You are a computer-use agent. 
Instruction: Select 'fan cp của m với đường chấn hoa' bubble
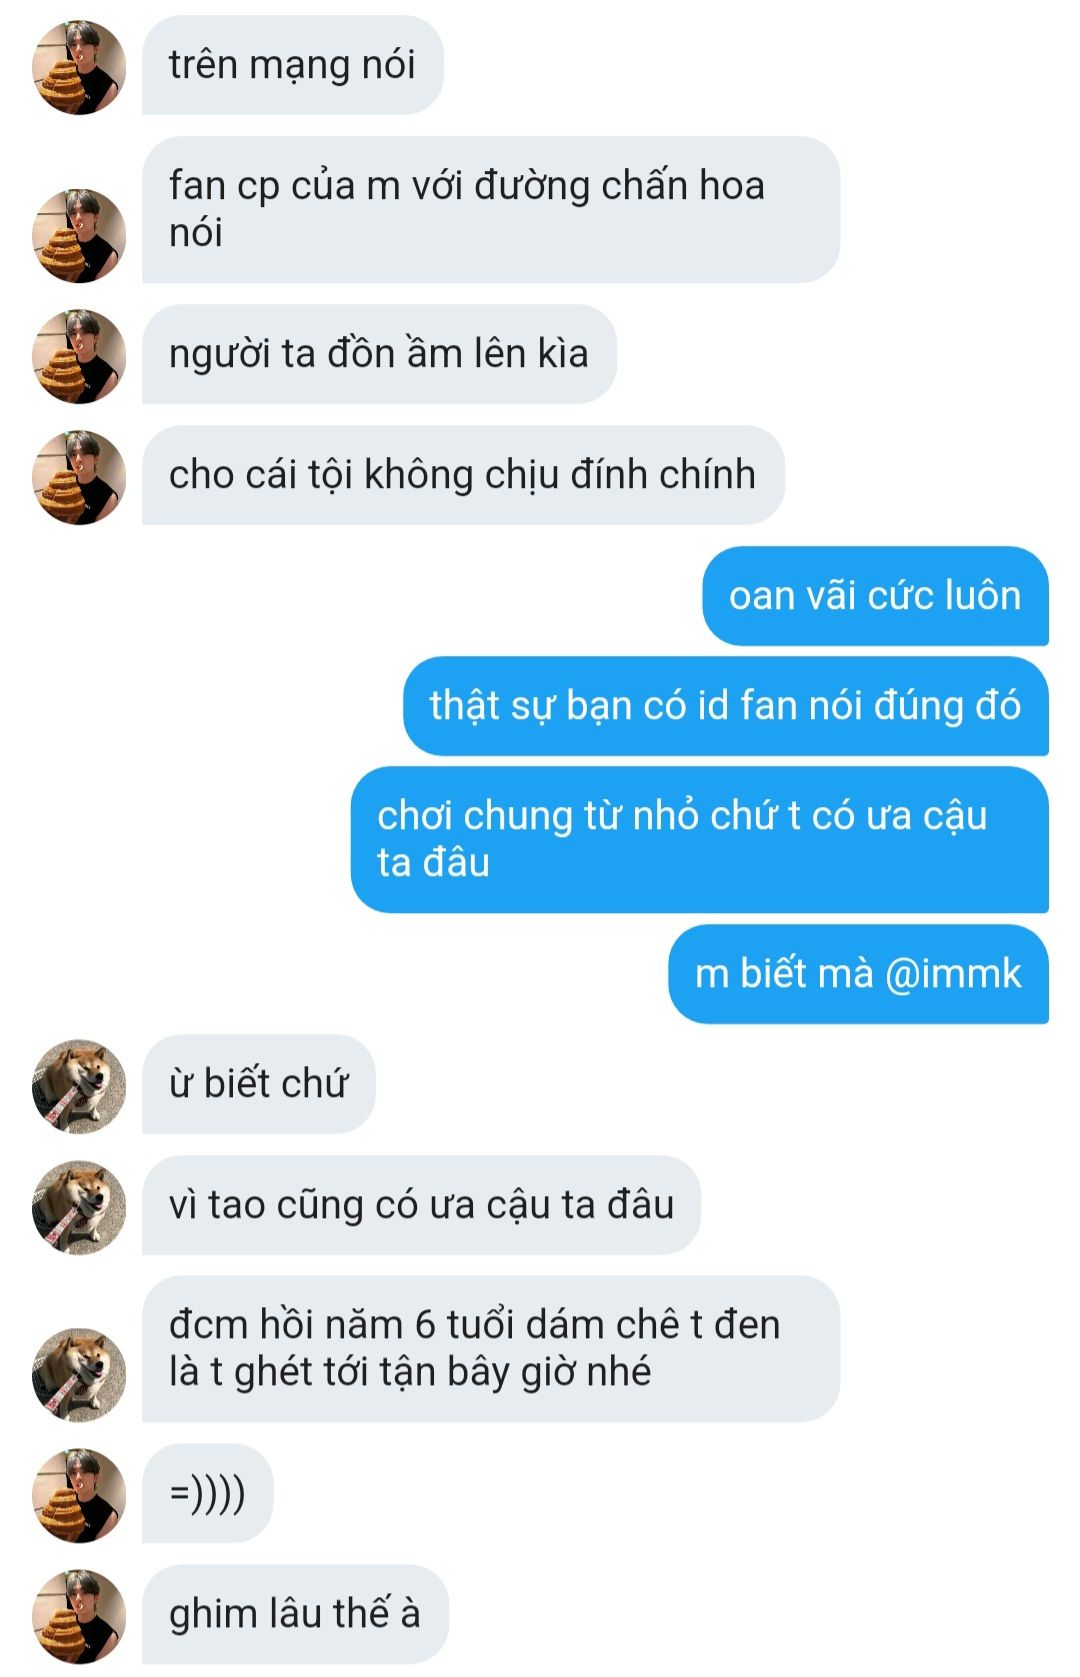(490, 209)
